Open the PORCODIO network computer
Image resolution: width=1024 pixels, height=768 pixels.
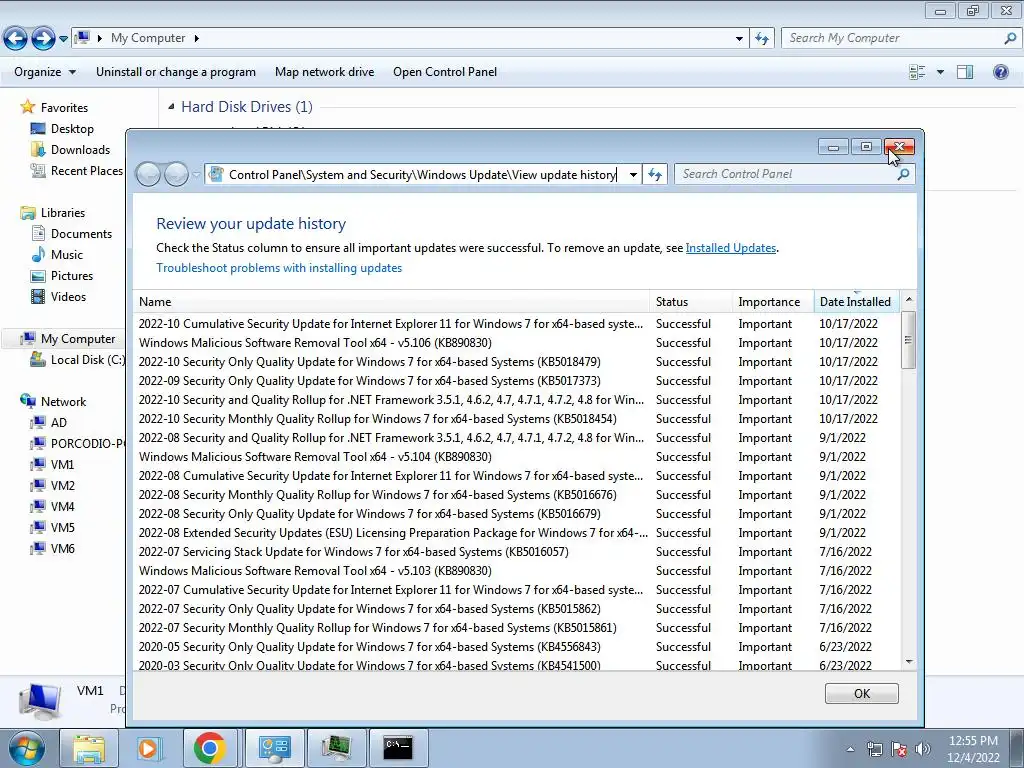tap(88, 443)
